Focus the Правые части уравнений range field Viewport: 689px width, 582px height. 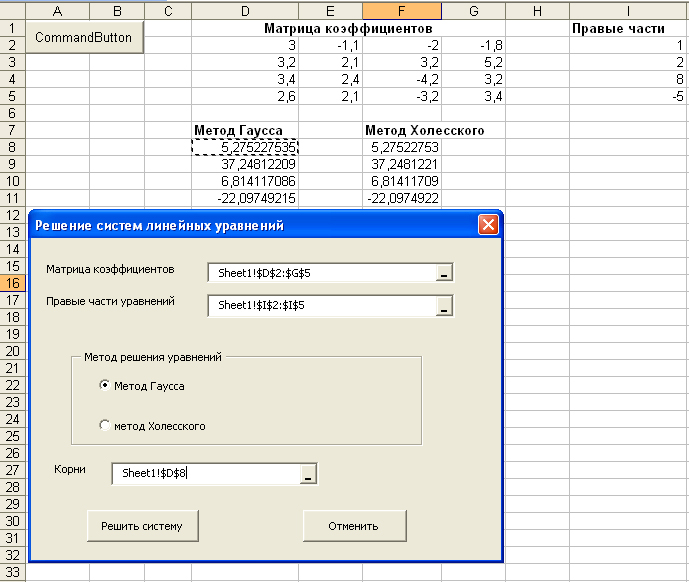point(322,306)
